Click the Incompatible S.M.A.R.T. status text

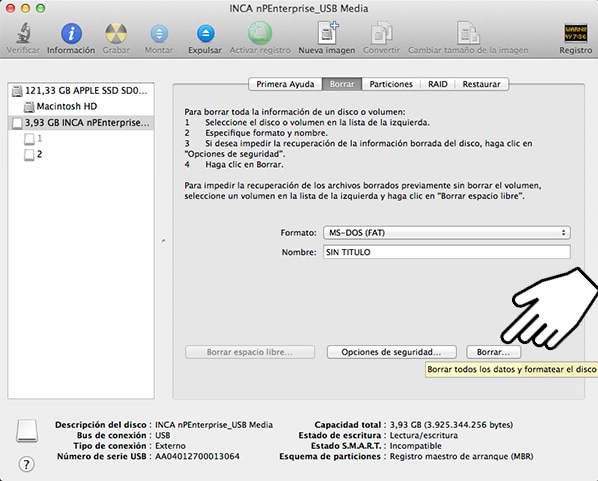(x=415, y=446)
